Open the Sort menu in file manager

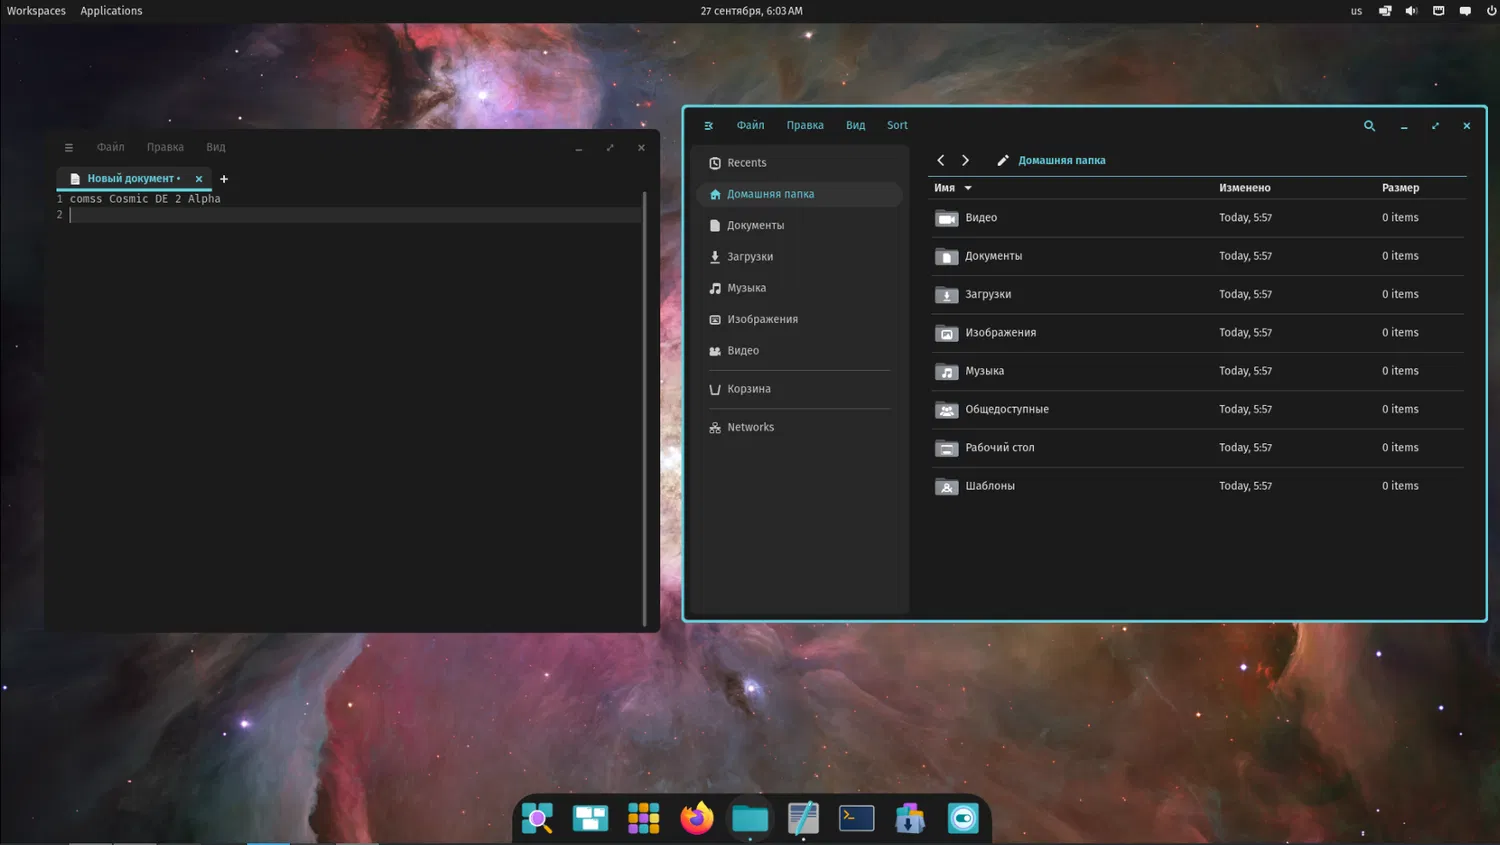click(x=897, y=126)
